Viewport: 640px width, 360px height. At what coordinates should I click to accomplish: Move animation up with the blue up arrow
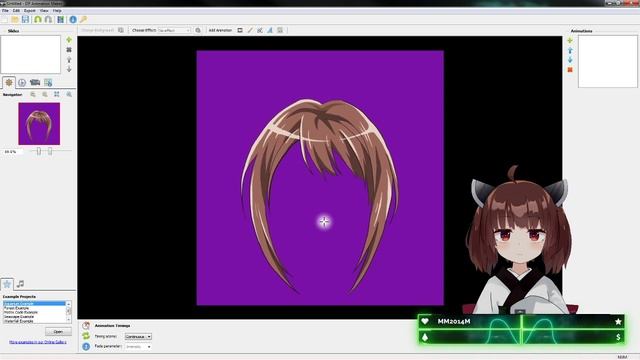570,50
